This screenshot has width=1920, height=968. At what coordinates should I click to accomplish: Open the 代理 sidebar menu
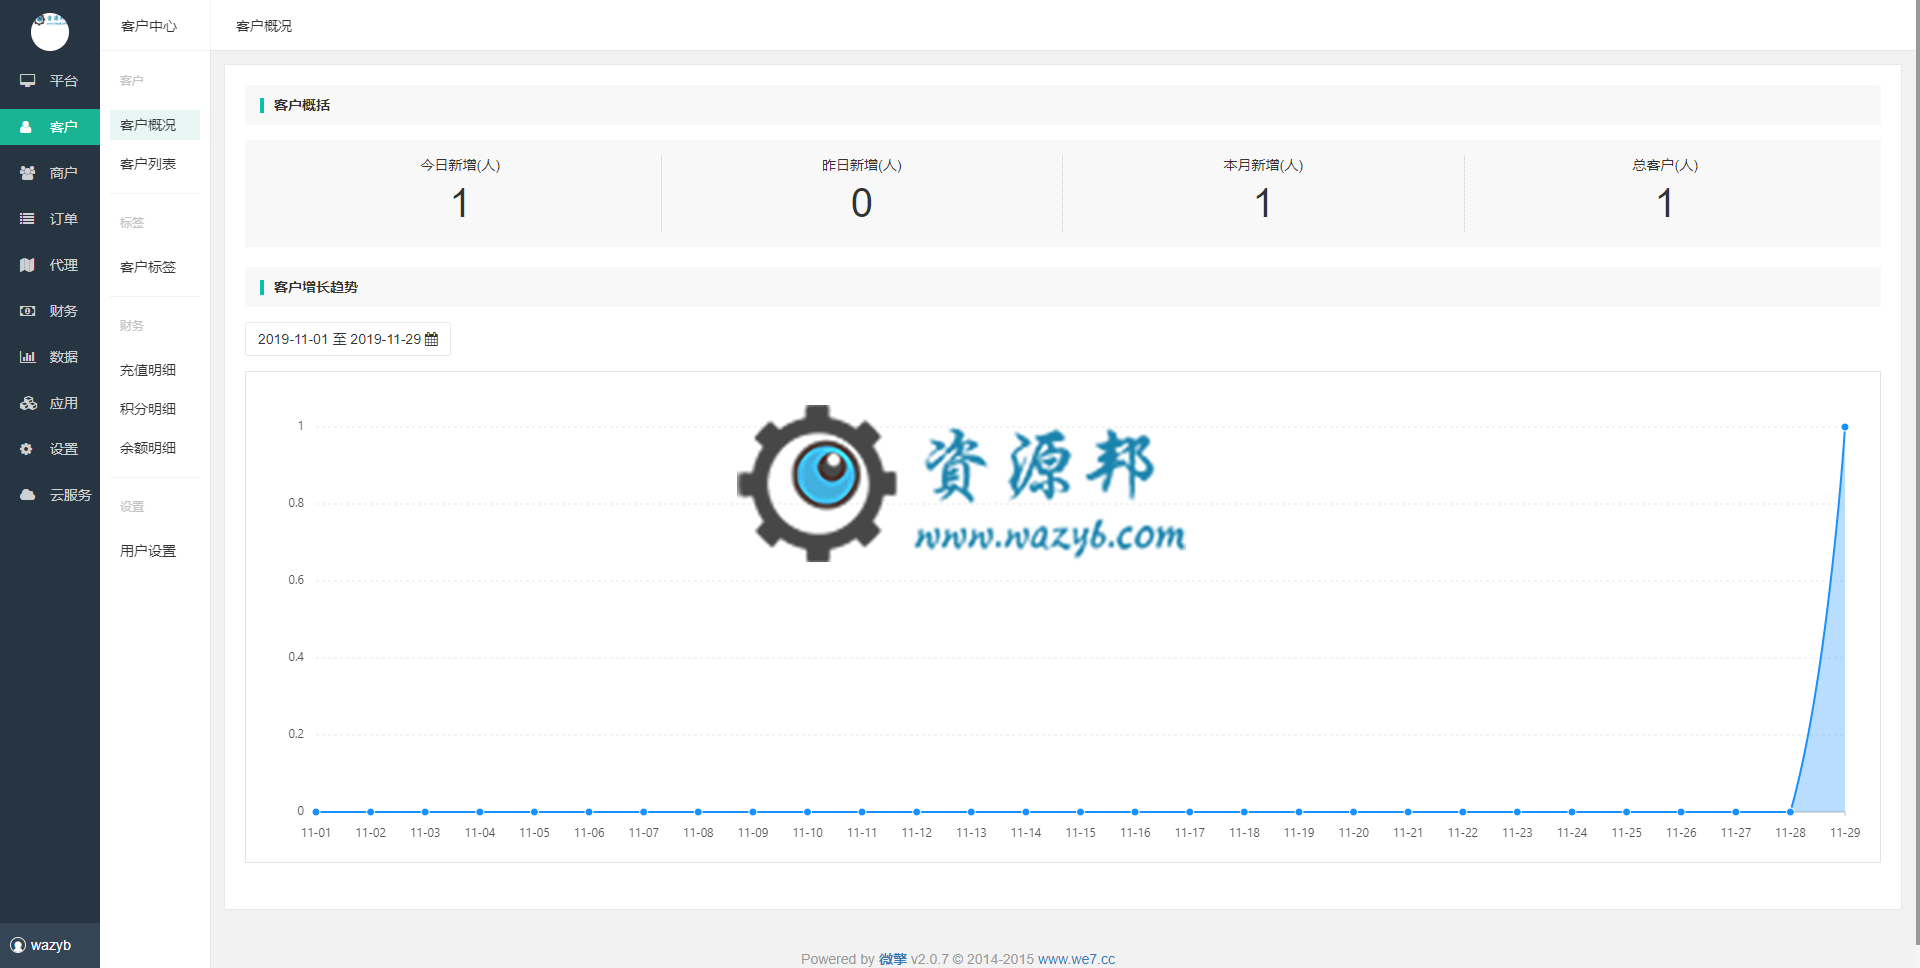[50, 265]
